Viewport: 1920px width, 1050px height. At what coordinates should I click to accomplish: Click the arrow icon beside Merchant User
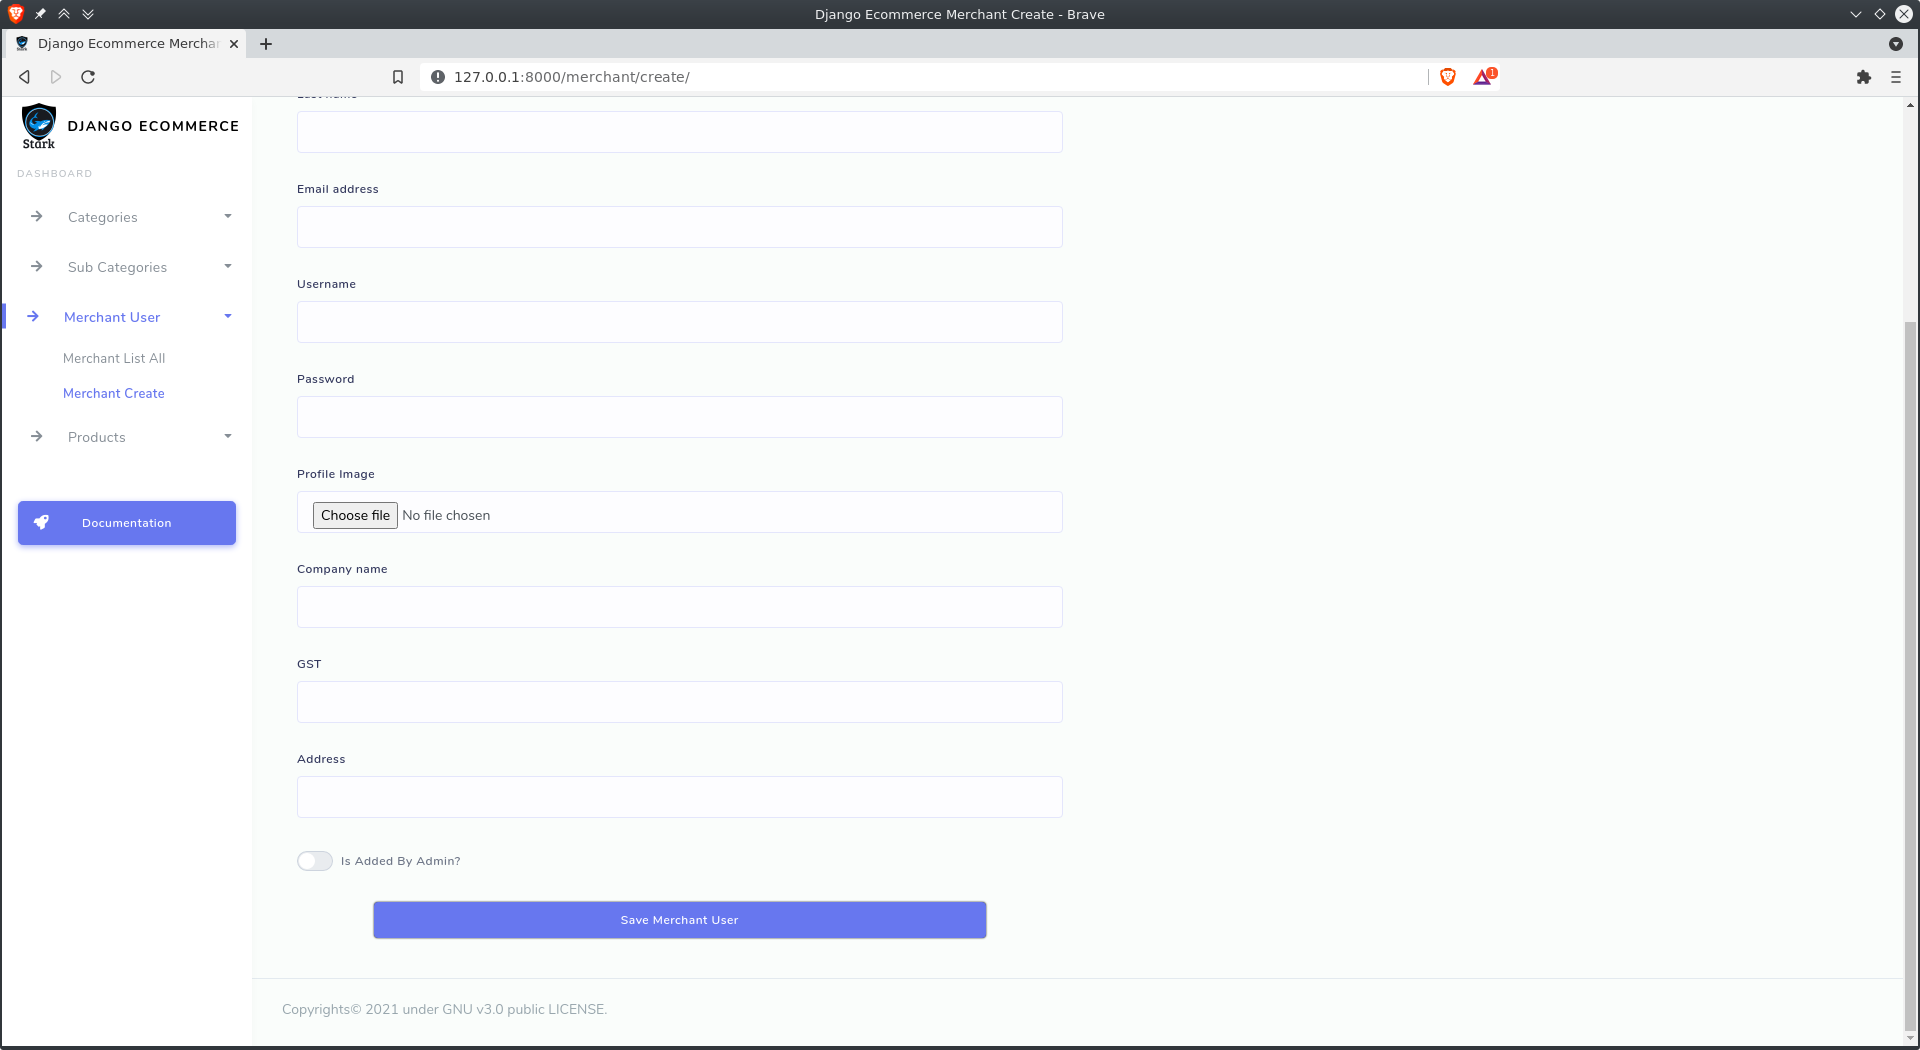[x=36, y=316]
